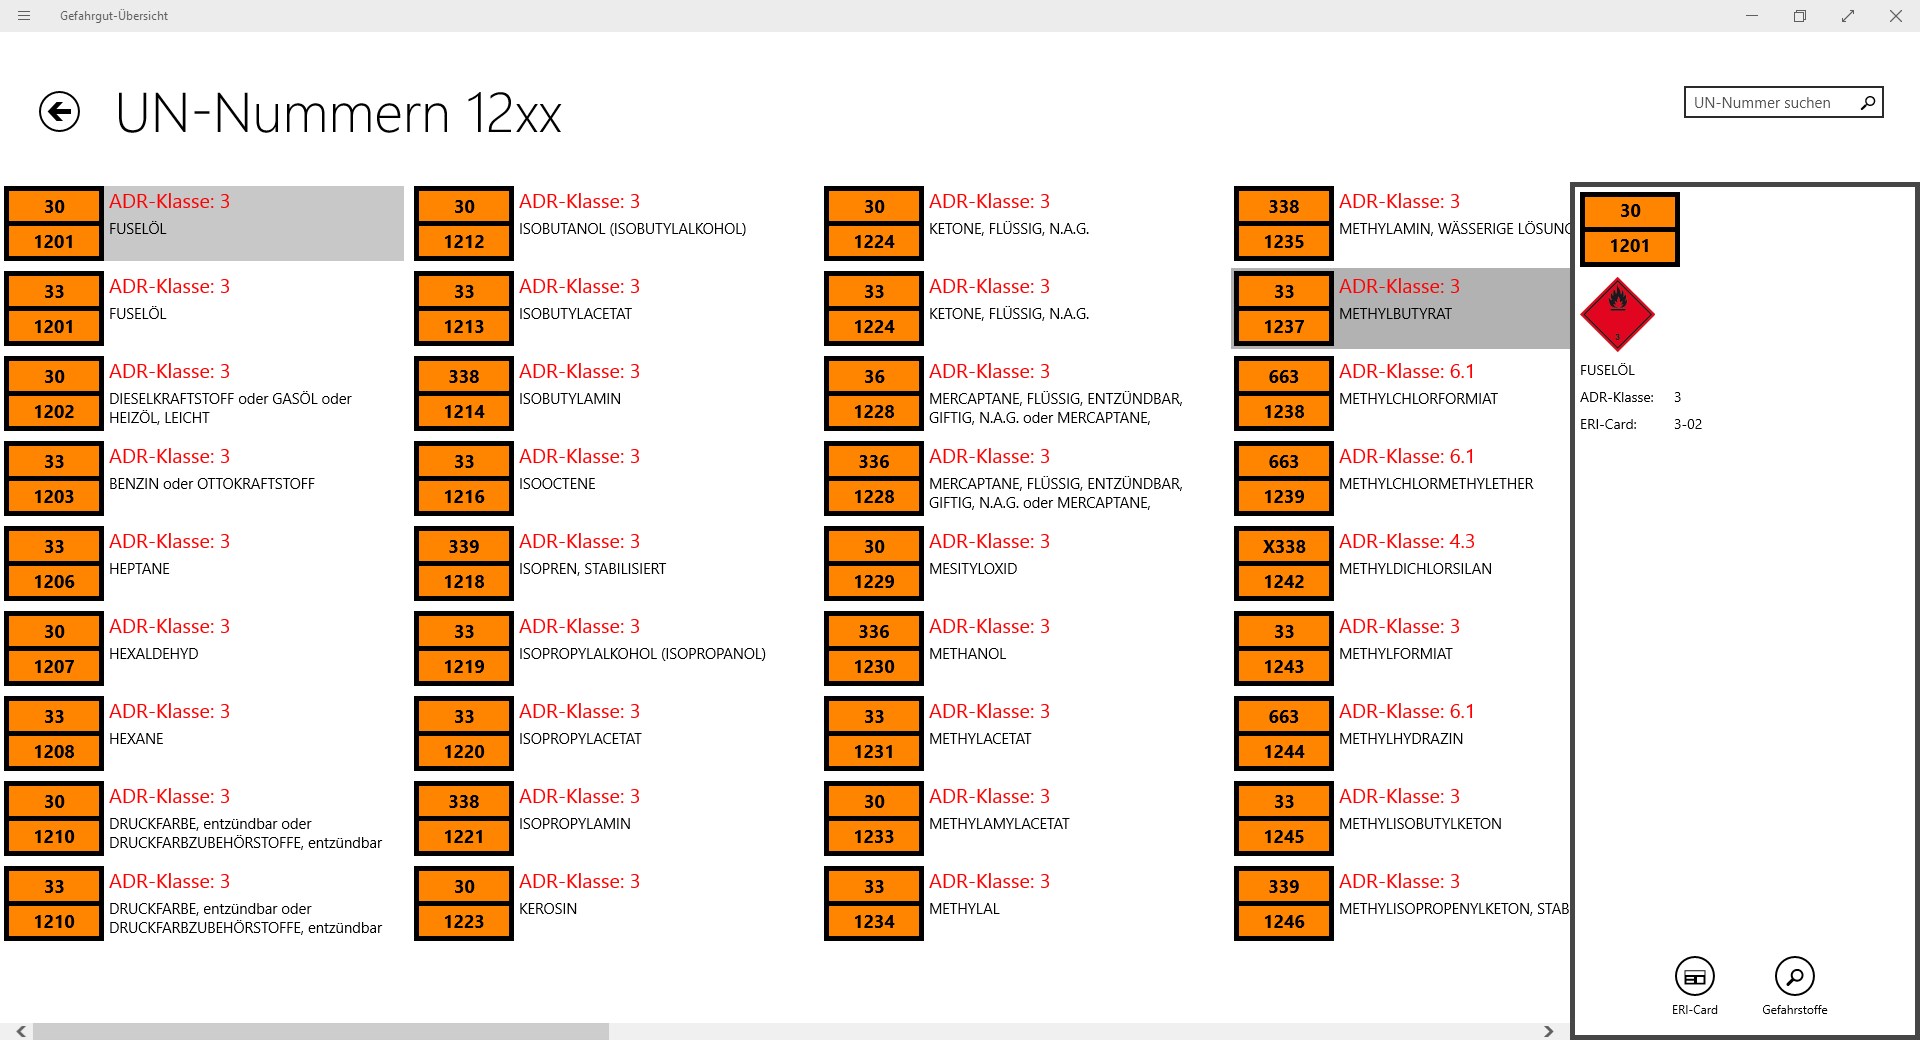Open the ISOBUTYLACETAT entry
Screen dimensions: 1920x1040
(614, 309)
